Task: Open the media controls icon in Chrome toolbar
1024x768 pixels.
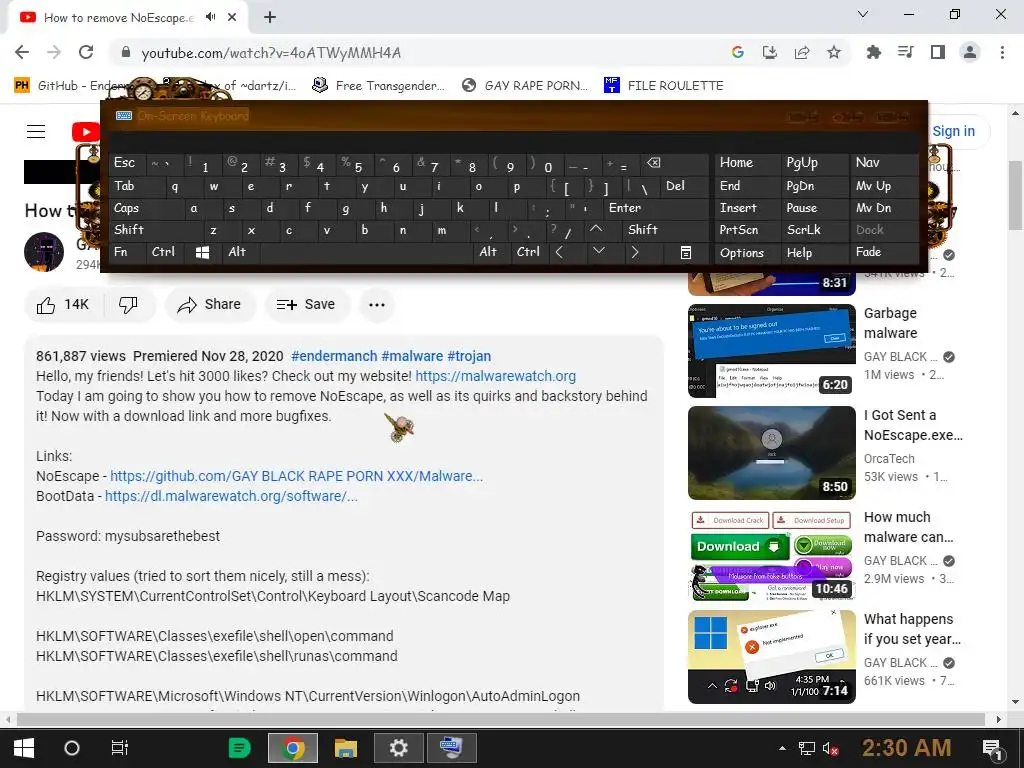Action: (x=905, y=52)
